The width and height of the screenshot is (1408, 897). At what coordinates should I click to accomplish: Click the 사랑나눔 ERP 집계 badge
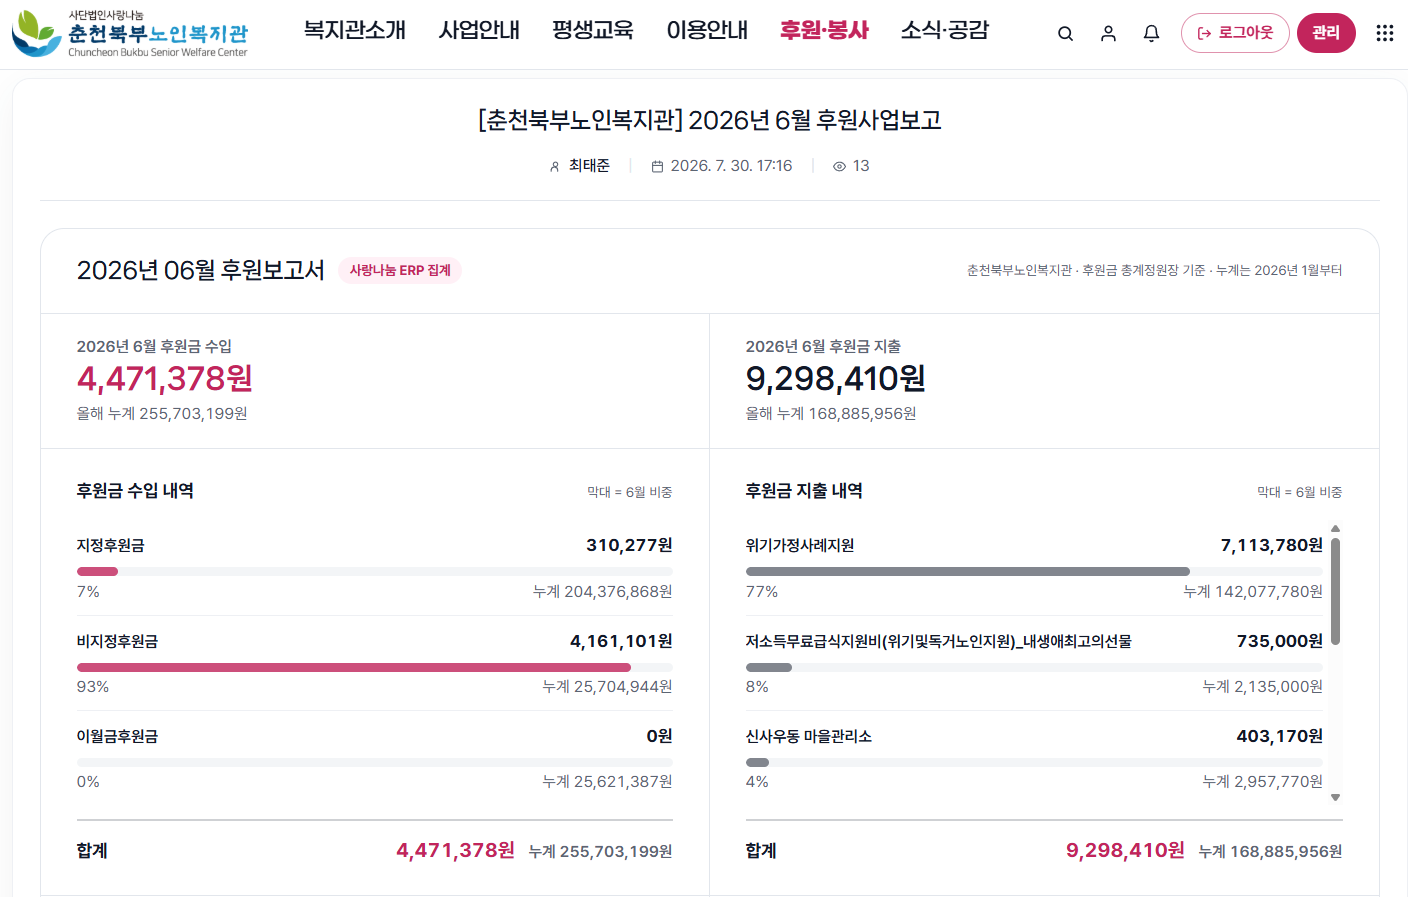[x=400, y=271]
